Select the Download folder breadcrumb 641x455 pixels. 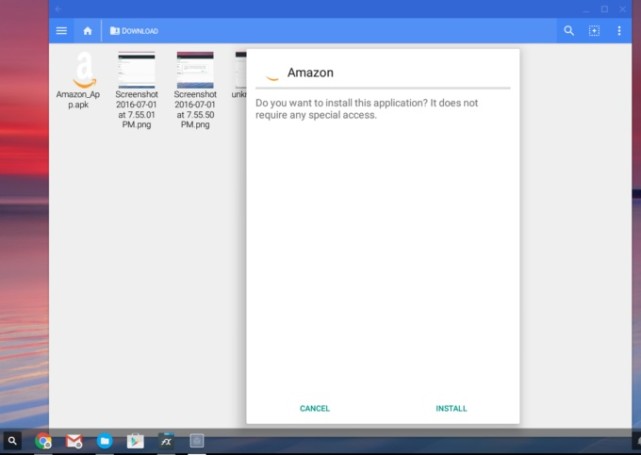click(x=134, y=31)
